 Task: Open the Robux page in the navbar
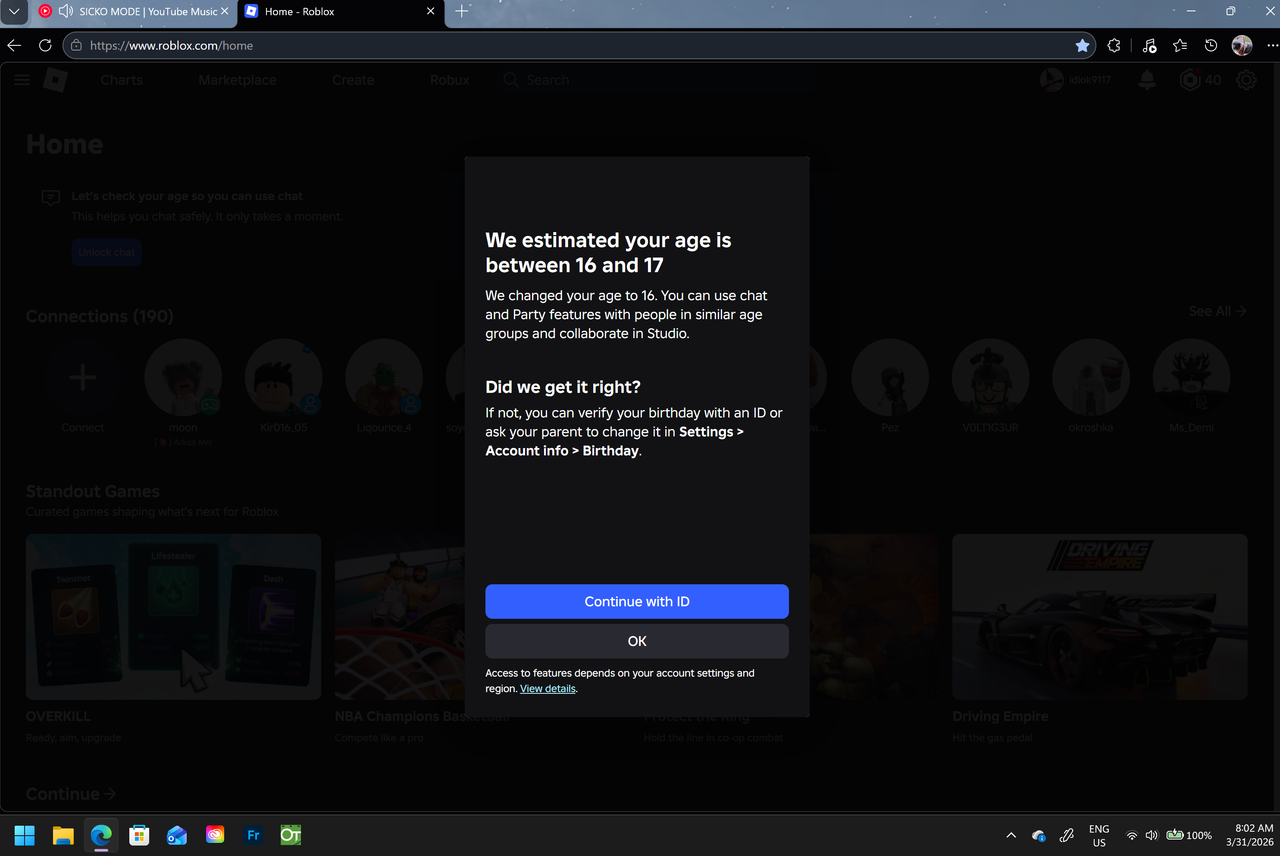point(449,80)
